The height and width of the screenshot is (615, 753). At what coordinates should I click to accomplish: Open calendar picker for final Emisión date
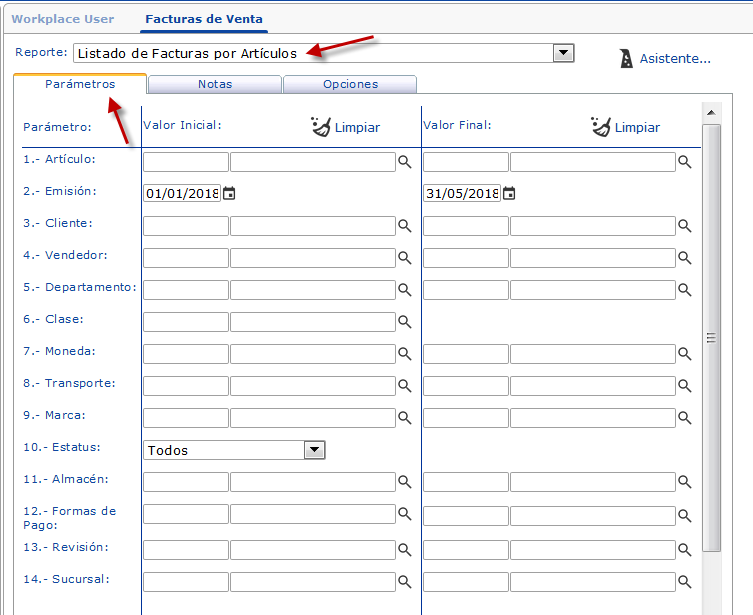click(509, 194)
